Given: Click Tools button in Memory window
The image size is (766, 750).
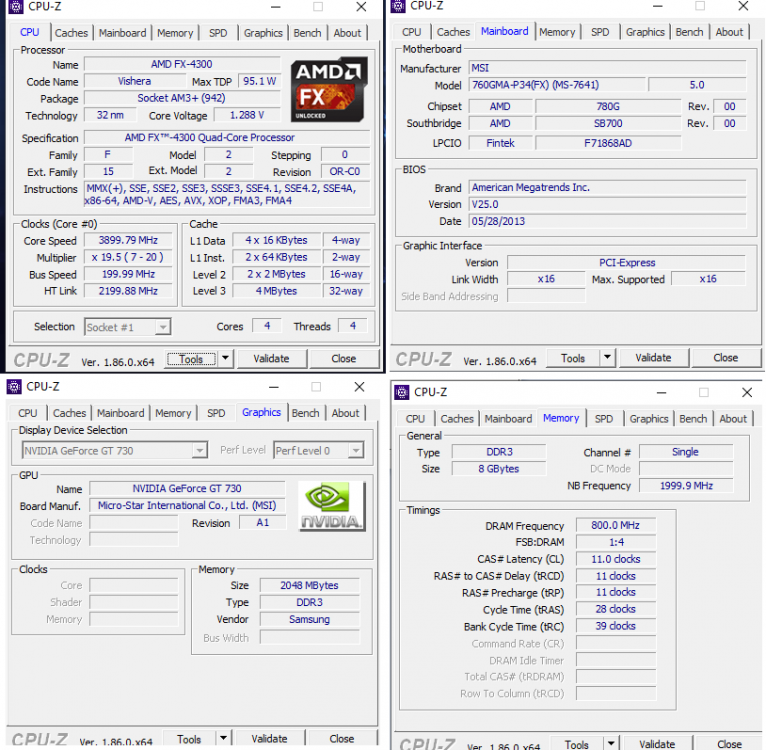Looking at the screenshot, I should (576, 744).
